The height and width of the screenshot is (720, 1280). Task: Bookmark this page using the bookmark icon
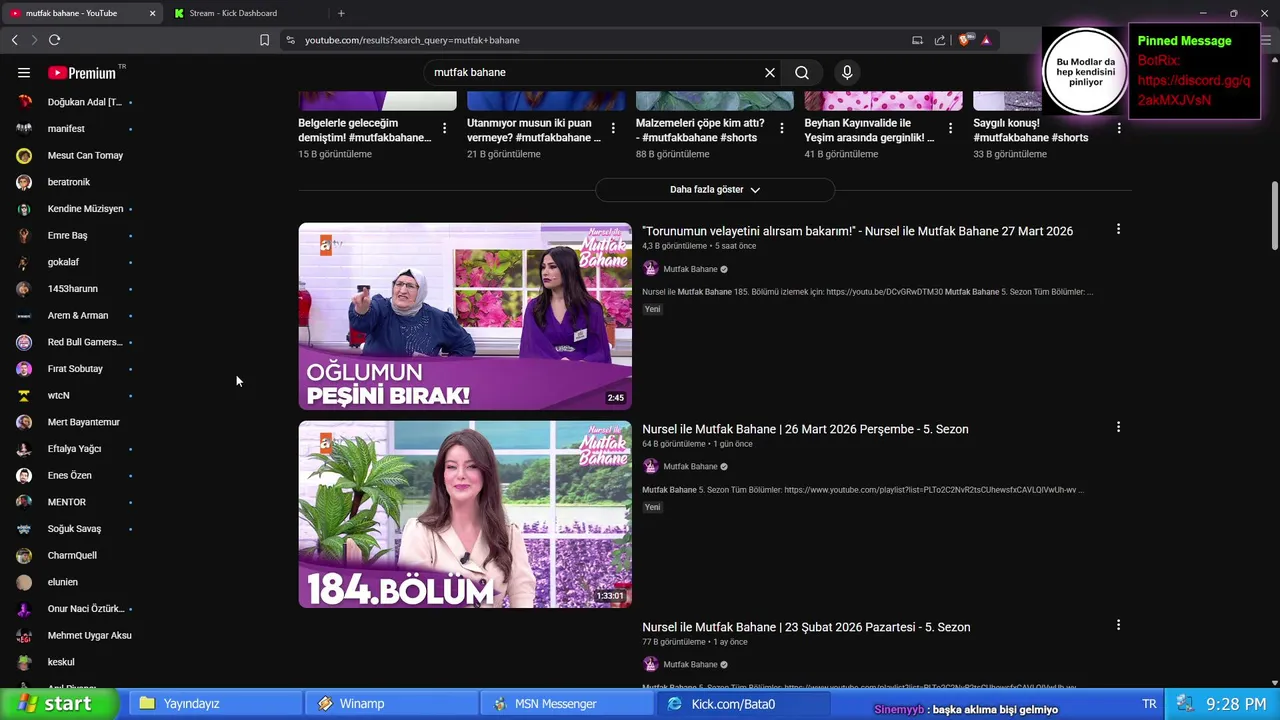[x=264, y=40]
